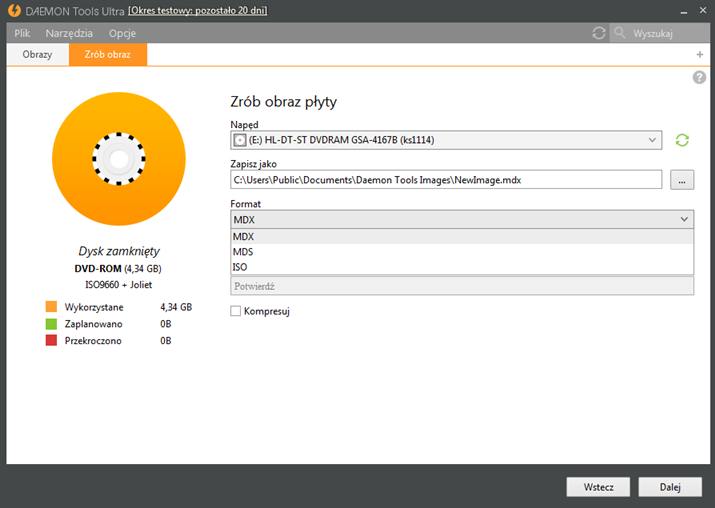Browse save location with the ... button
Image resolution: width=715 pixels, height=508 pixels.
pos(682,180)
